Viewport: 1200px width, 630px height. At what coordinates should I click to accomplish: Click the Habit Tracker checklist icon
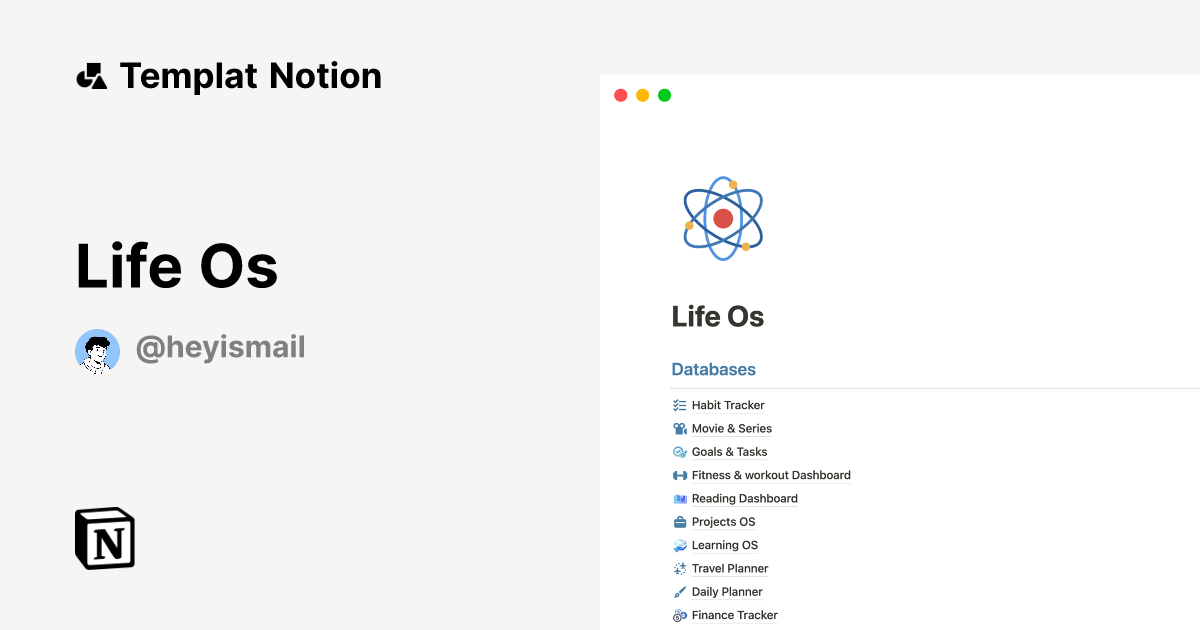pyautogui.click(x=681, y=405)
